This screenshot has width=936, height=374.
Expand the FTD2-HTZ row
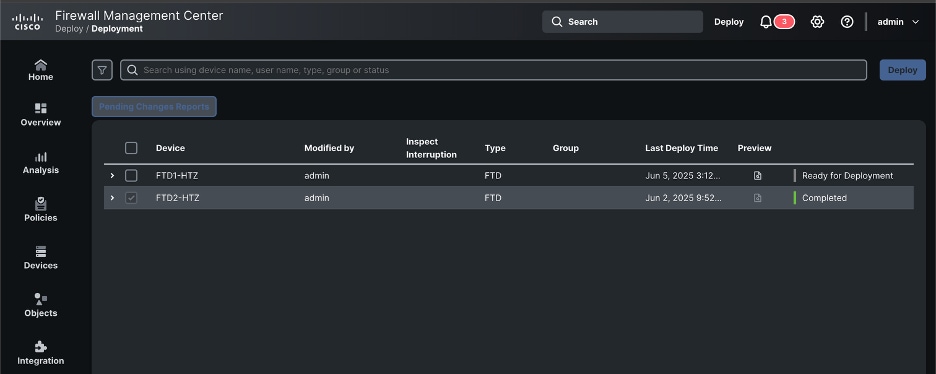[x=112, y=198]
